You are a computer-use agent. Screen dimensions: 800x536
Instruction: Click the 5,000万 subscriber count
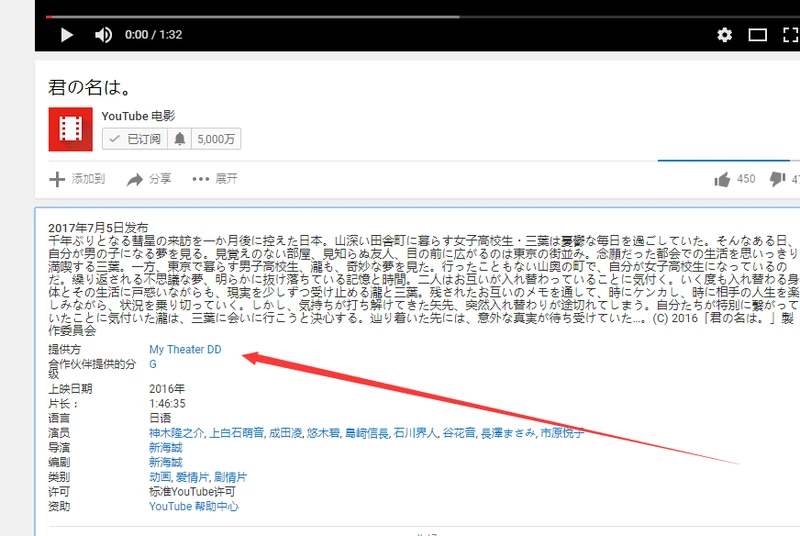click(216, 139)
